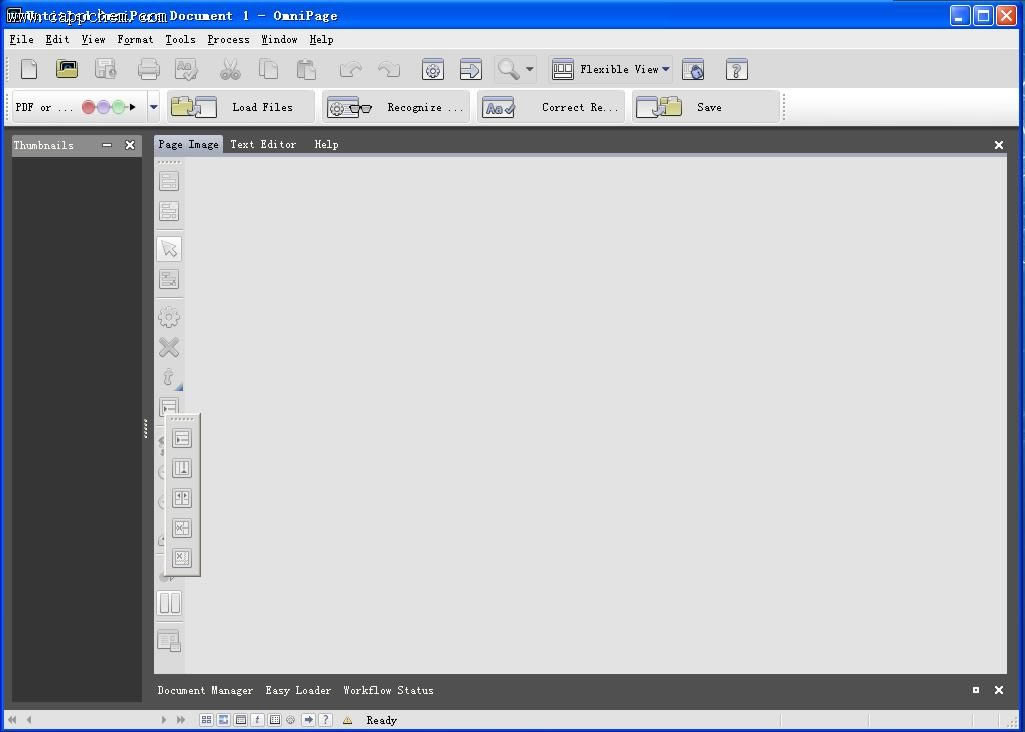Open the Process menu
This screenshot has height=732, width=1025.
228,40
